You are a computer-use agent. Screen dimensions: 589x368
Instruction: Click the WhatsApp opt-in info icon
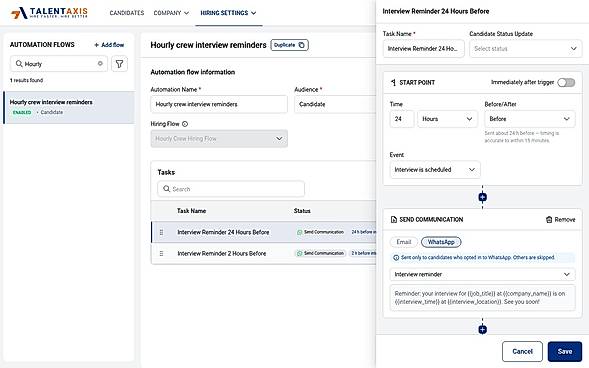click(396, 258)
